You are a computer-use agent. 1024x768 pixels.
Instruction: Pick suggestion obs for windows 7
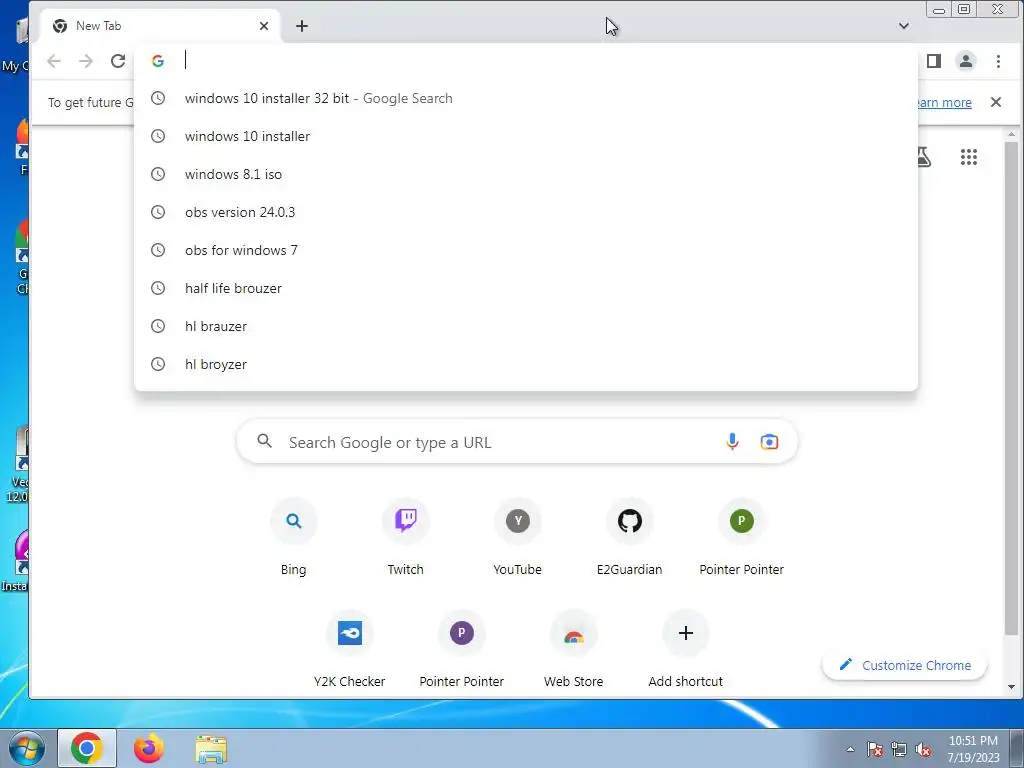(x=526, y=250)
